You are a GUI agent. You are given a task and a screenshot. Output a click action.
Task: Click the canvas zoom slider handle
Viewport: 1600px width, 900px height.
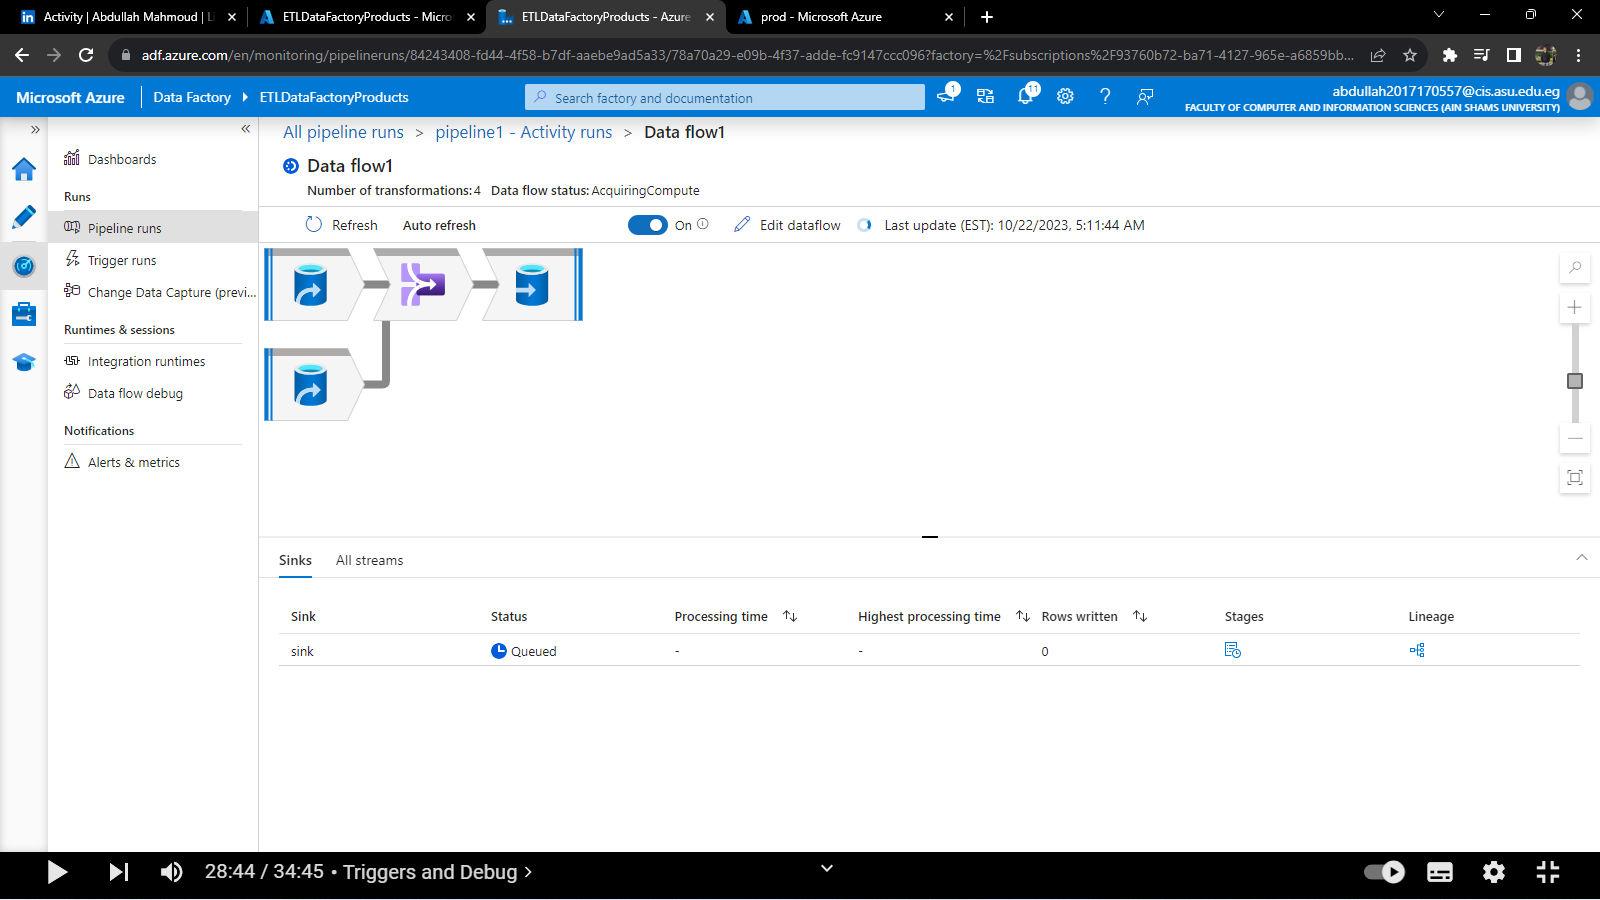pos(1575,381)
